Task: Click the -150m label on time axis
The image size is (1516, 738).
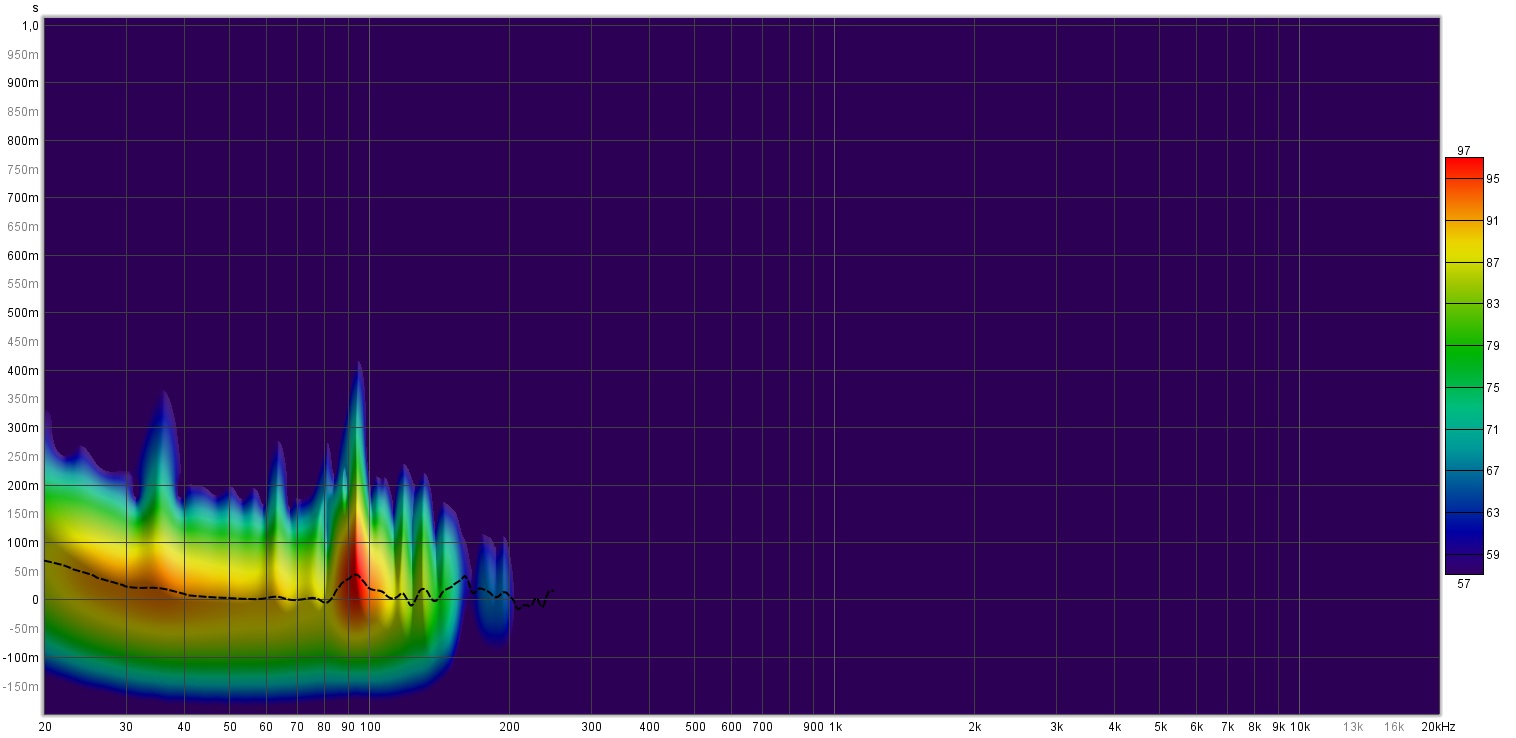Action: (x=21, y=687)
